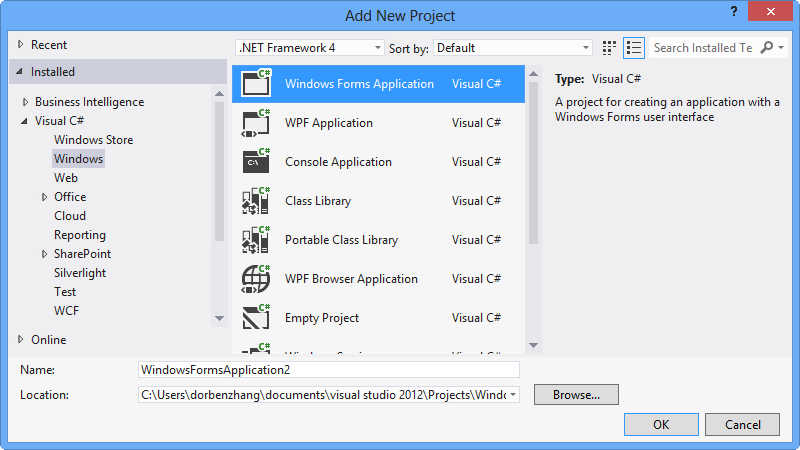Select the Windows Store category

click(93, 140)
